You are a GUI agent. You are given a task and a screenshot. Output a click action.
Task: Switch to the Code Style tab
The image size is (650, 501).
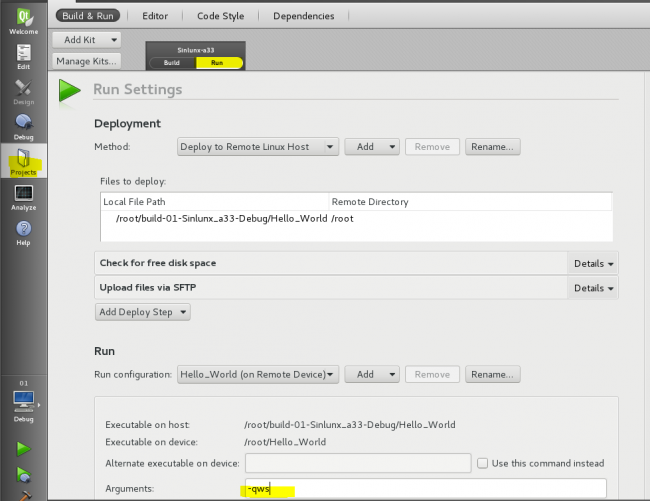(220, 16)
